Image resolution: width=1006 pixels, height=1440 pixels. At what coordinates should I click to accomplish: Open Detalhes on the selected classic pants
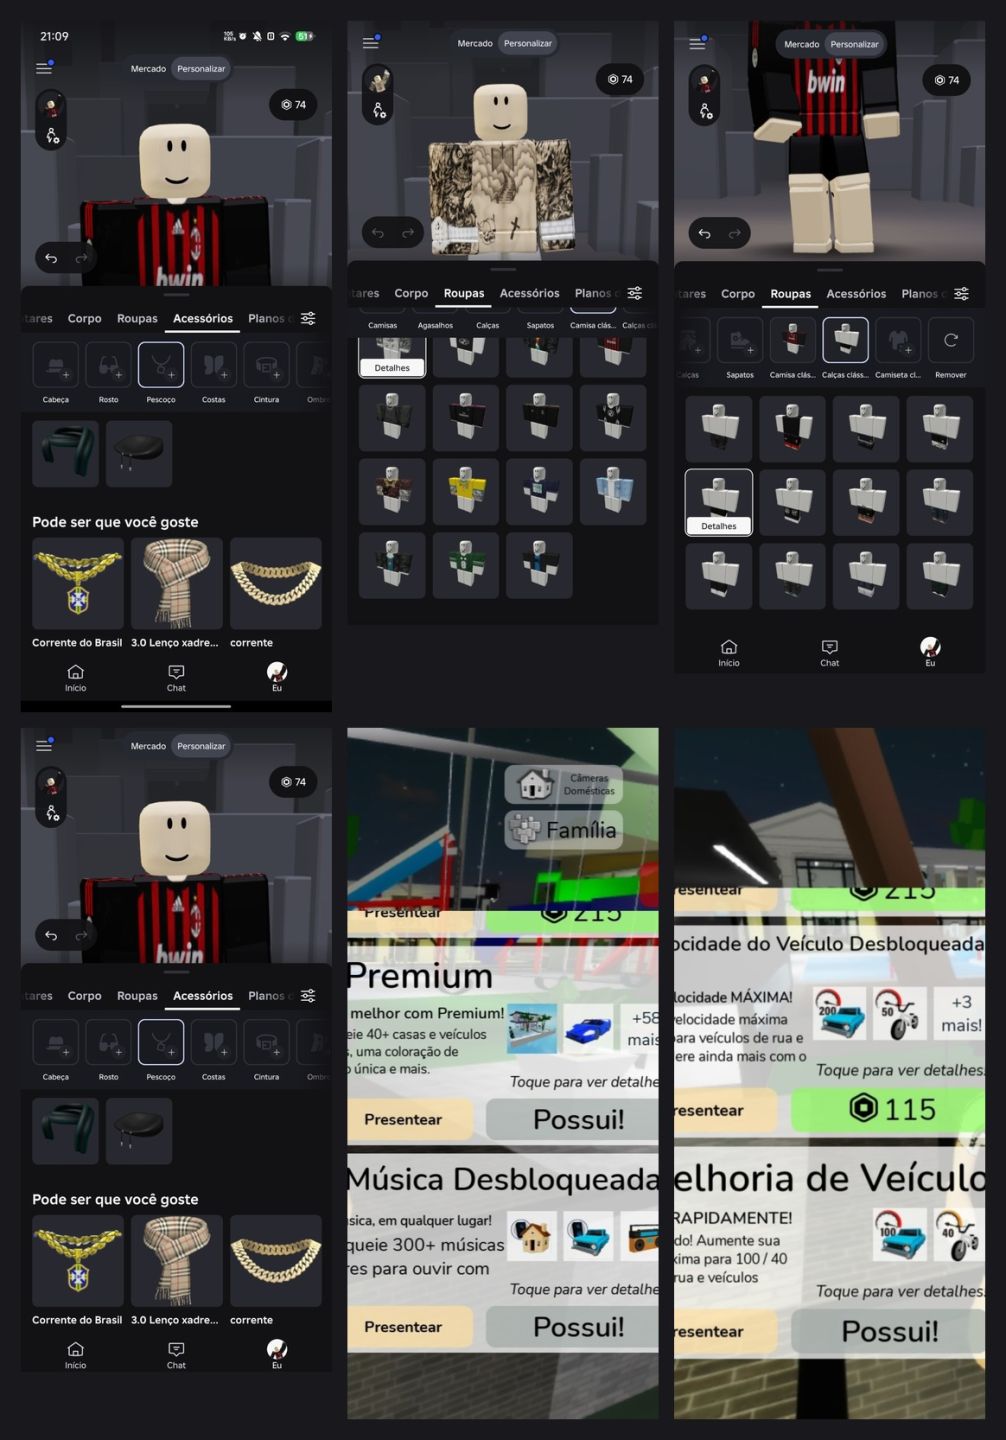click(718, 526)
